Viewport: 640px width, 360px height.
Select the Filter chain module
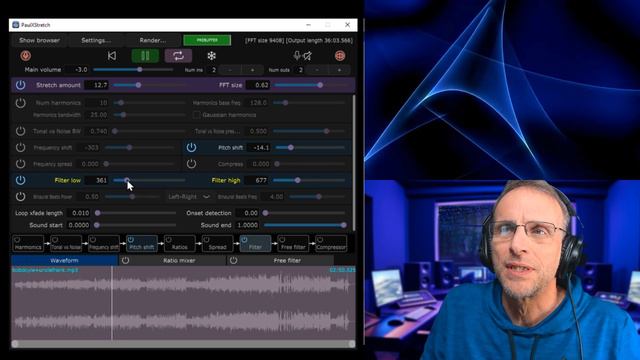point(255,243)
